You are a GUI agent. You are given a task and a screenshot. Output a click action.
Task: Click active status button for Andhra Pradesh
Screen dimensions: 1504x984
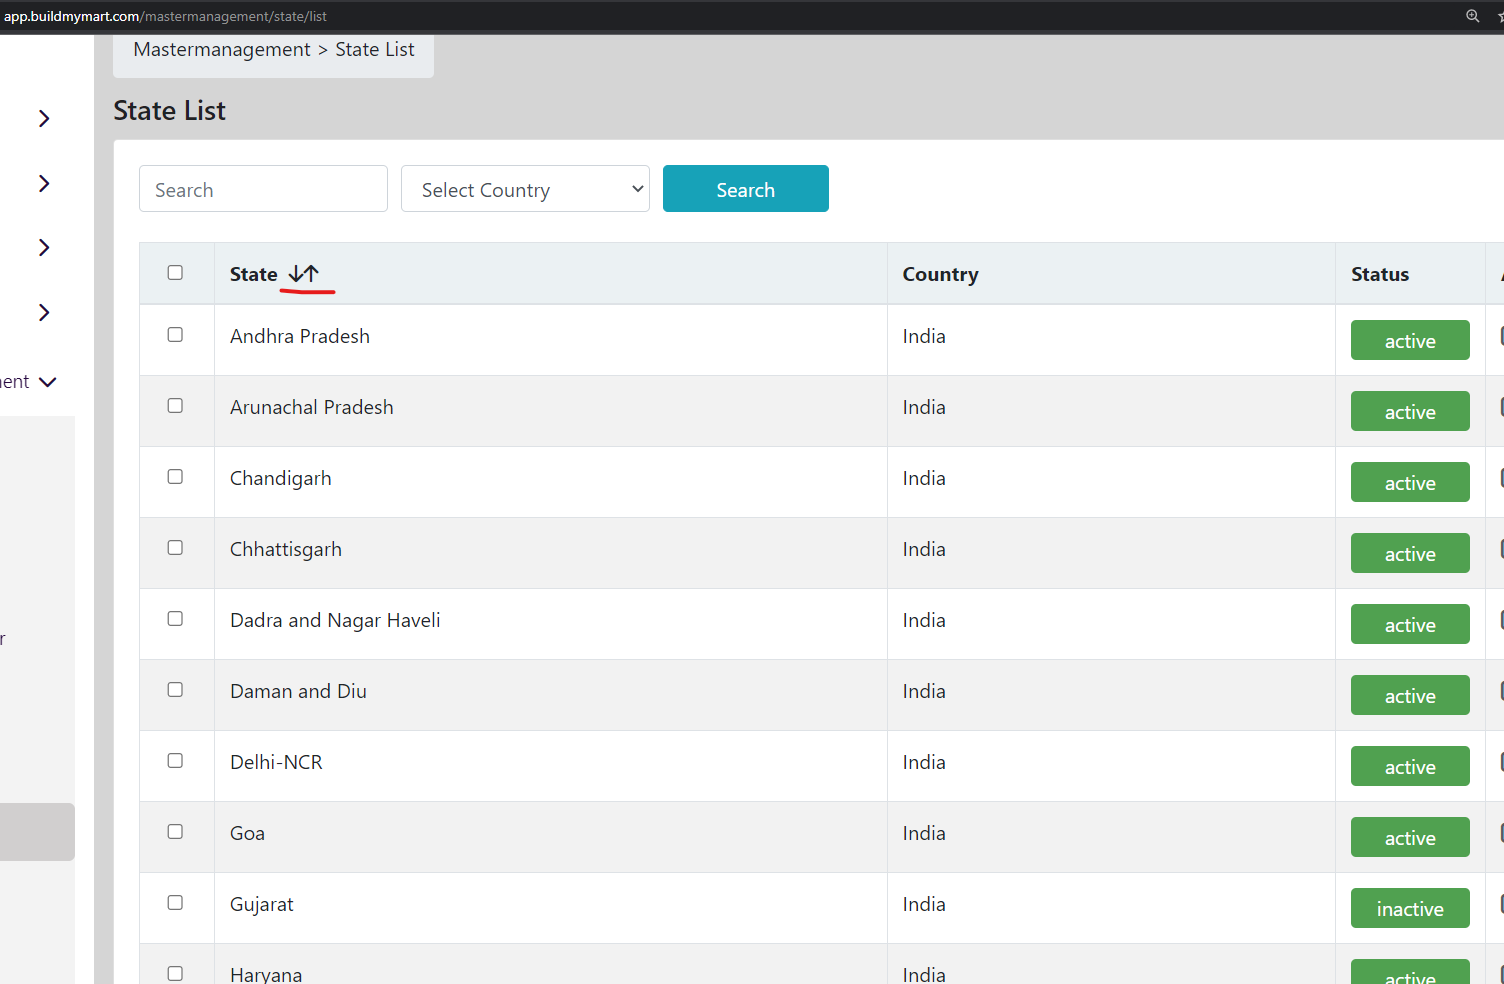pos(1410,340)
